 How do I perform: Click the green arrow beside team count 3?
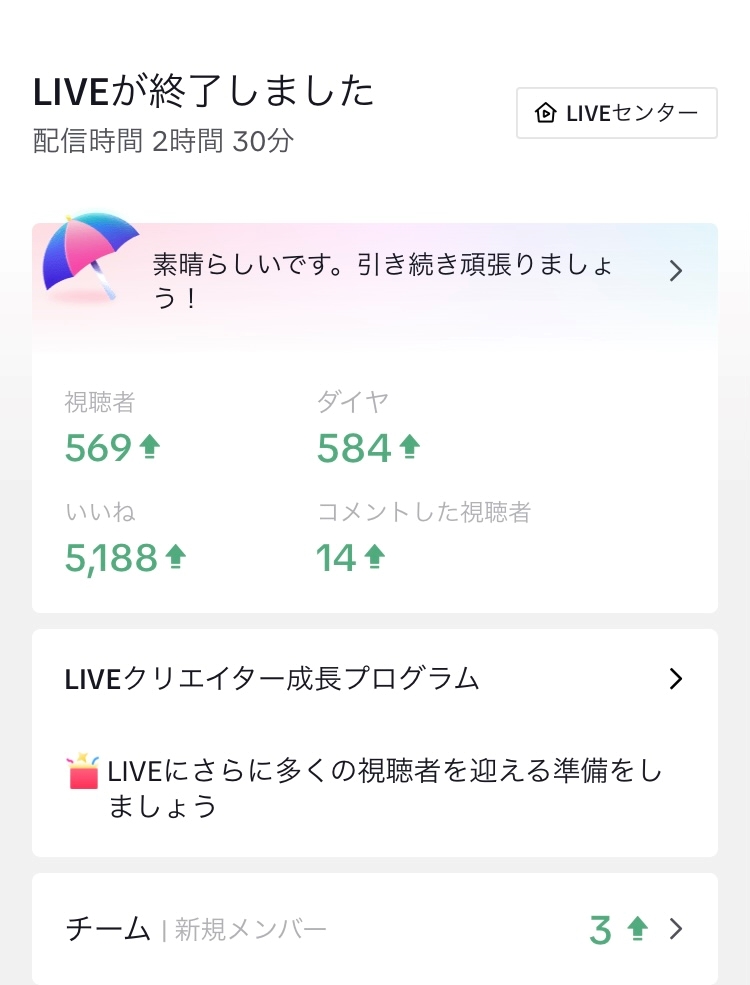[x=637, y=929]
